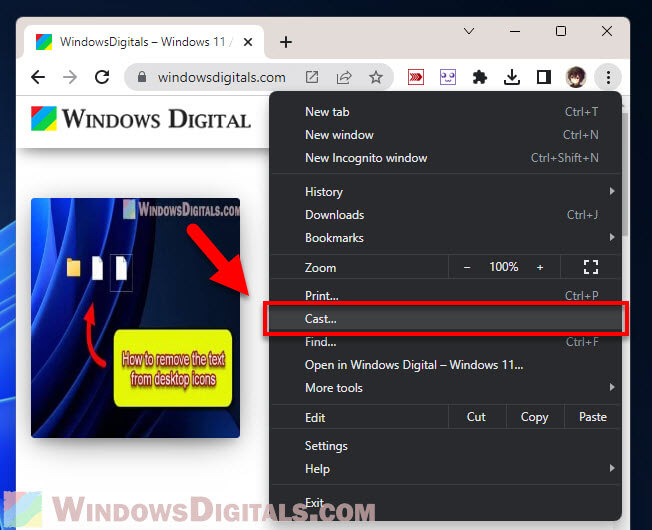
Task: Open page in app icon in address bar
Action: pos(312,77)
